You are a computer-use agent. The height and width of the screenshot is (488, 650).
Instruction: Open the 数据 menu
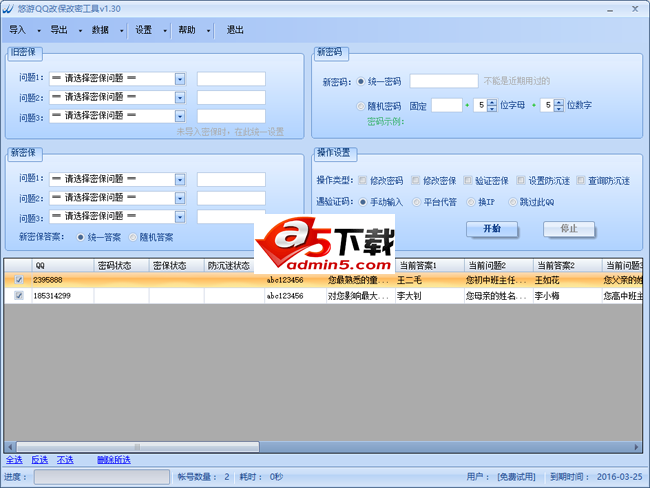point(100,30)
